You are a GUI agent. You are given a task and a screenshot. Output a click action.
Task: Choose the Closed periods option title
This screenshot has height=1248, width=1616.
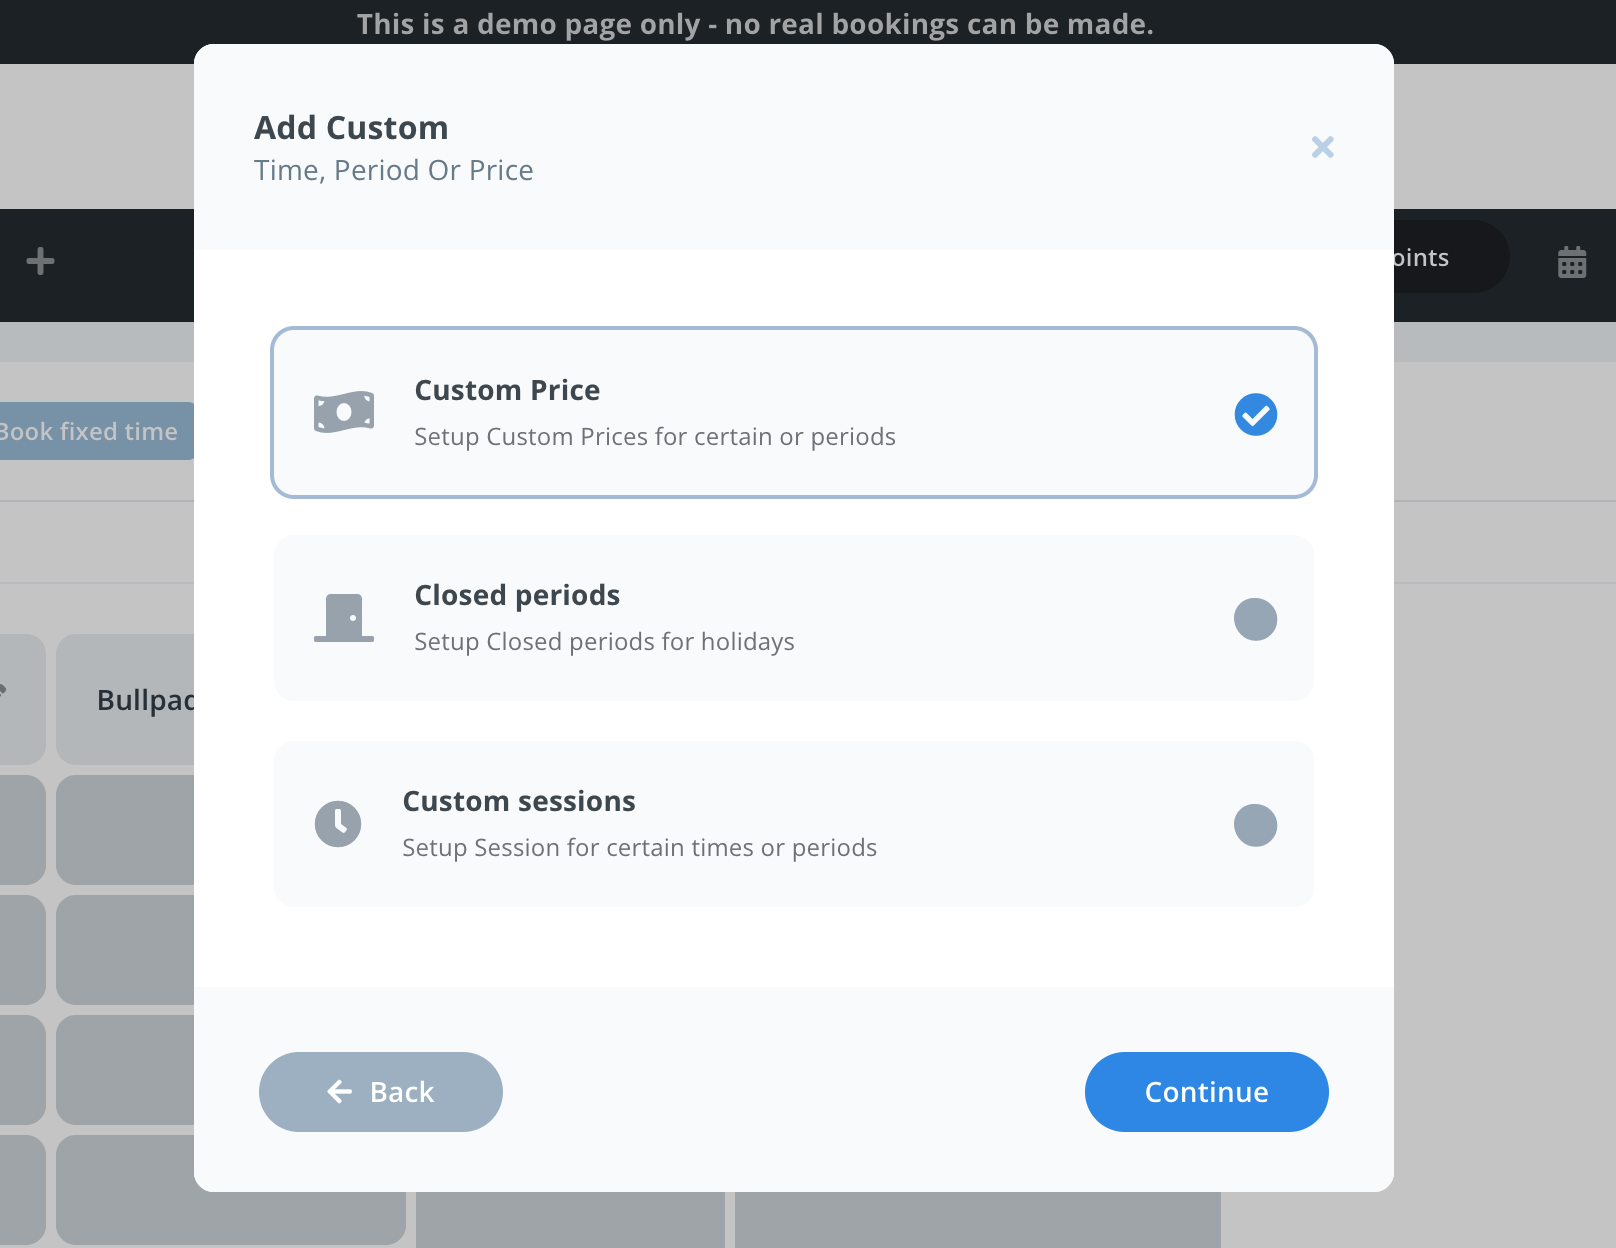pyautogui.click(x=517, y=595)
